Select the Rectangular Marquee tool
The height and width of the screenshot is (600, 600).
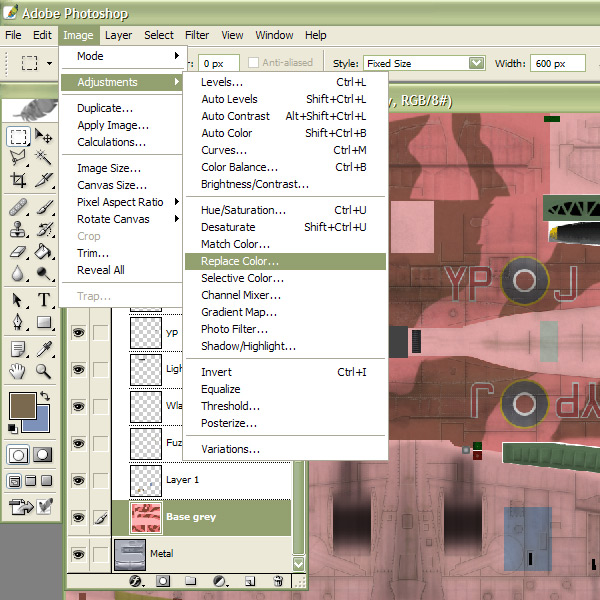(18, 136)
